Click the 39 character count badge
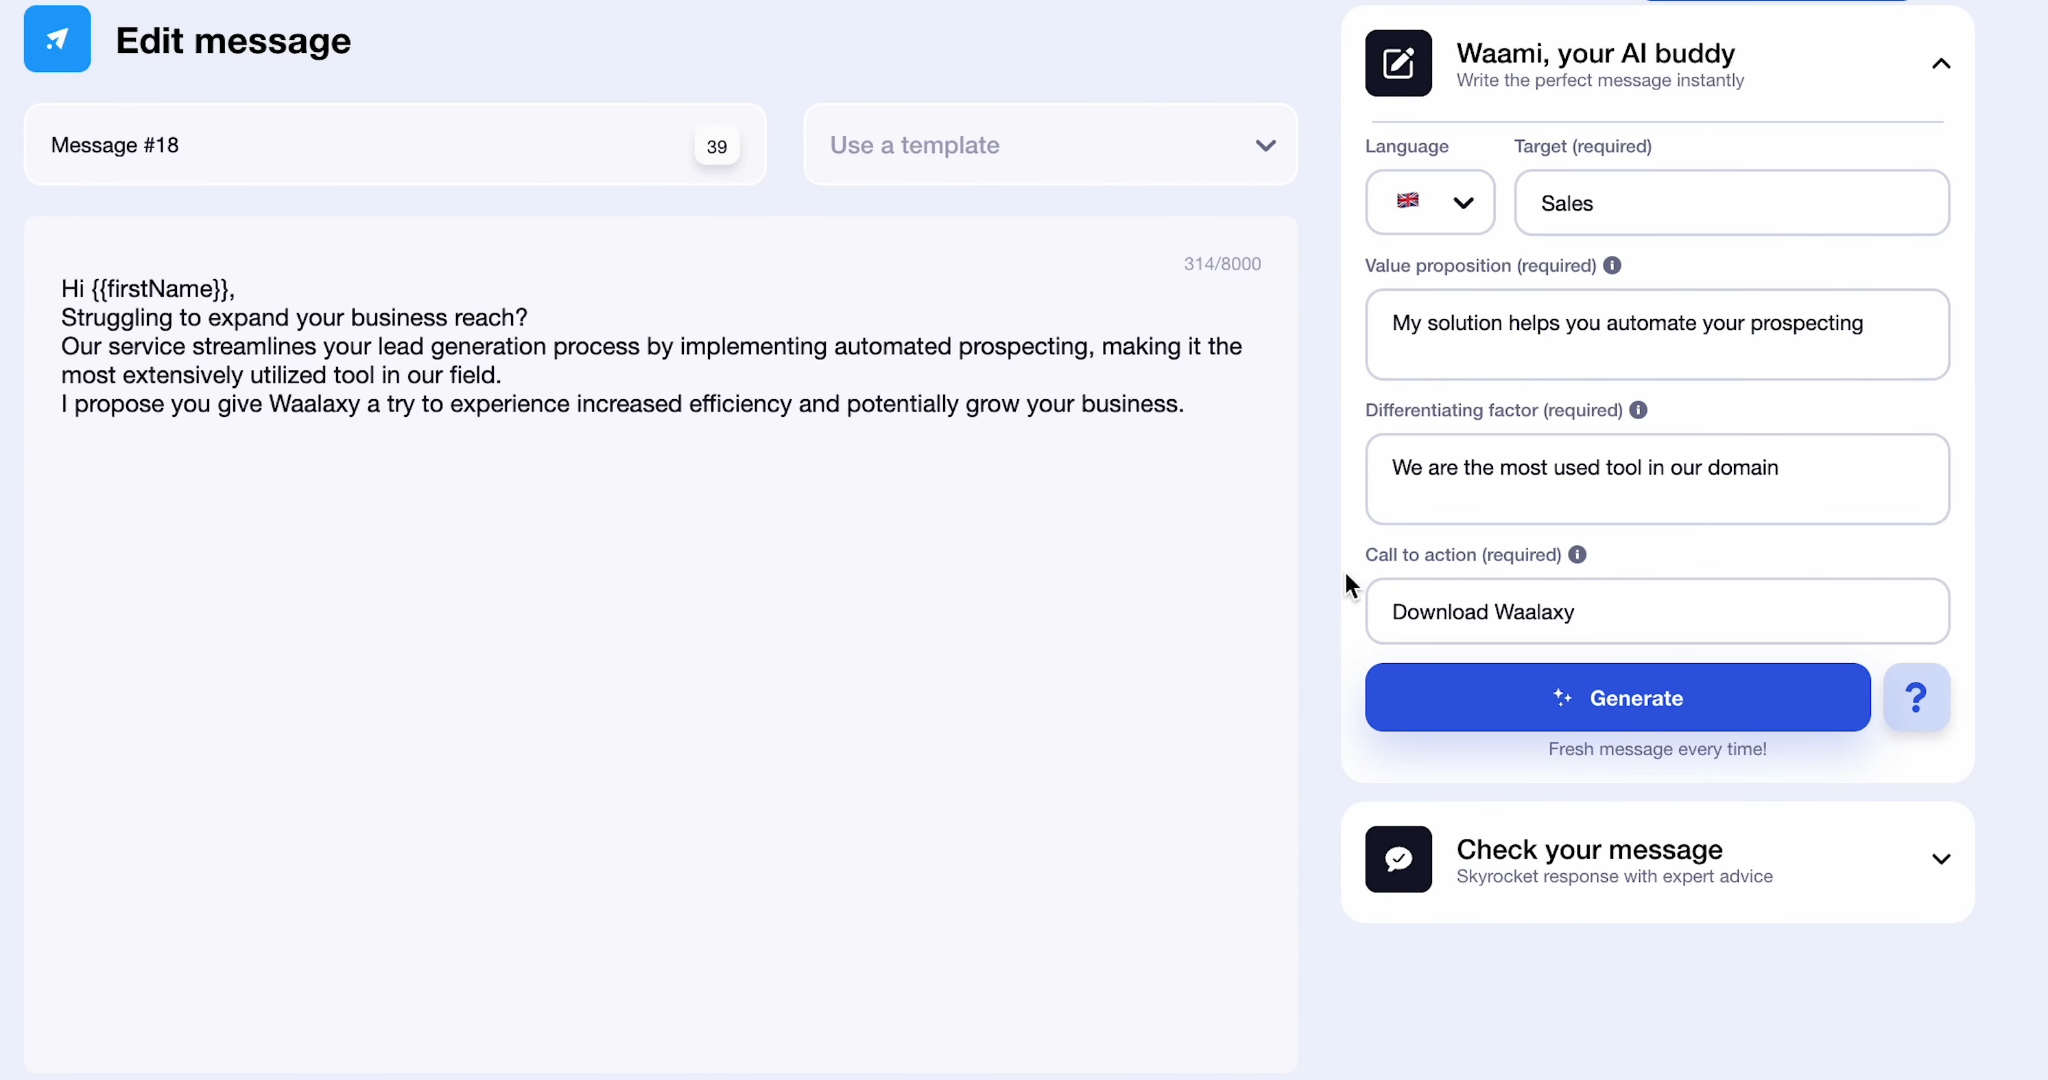The width and height of the screenshot is (2048, 1080). click(x=717, y=147)
